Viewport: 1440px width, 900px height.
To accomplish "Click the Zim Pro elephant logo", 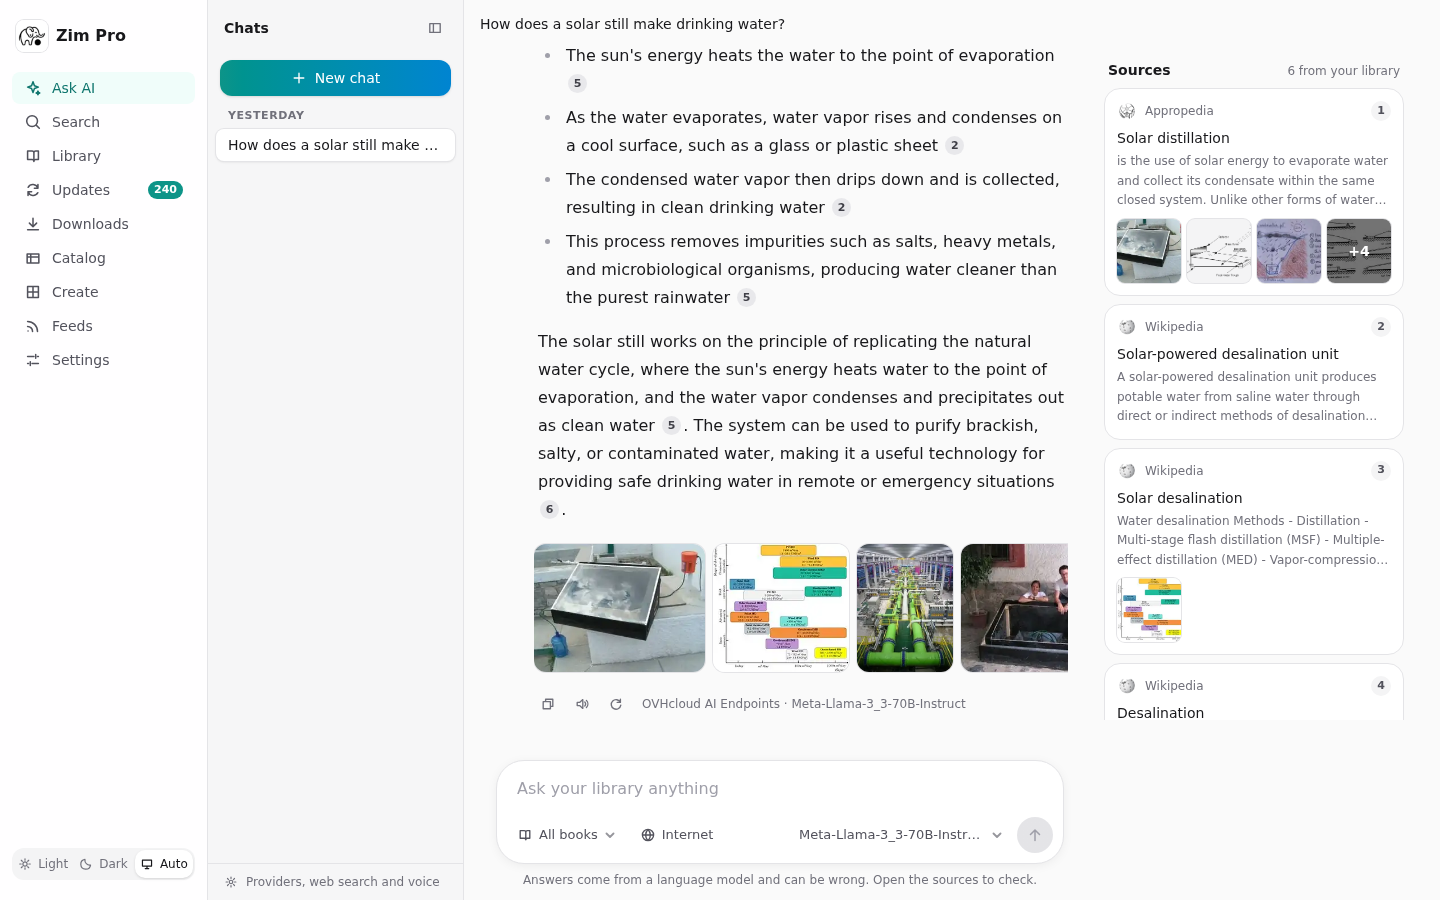I will pyautogui.click(x=32, y=36).
